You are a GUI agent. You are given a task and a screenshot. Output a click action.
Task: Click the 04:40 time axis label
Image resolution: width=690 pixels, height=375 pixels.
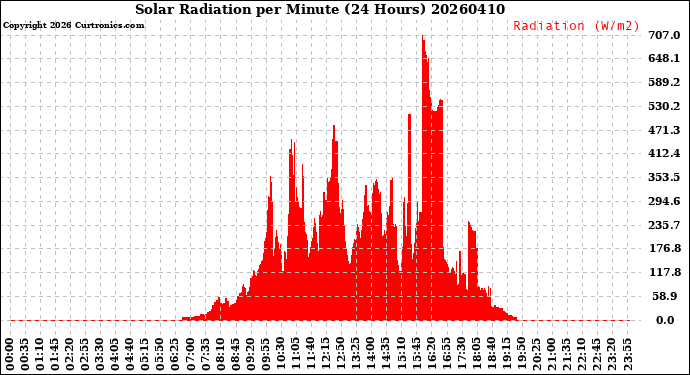point(130,355)
